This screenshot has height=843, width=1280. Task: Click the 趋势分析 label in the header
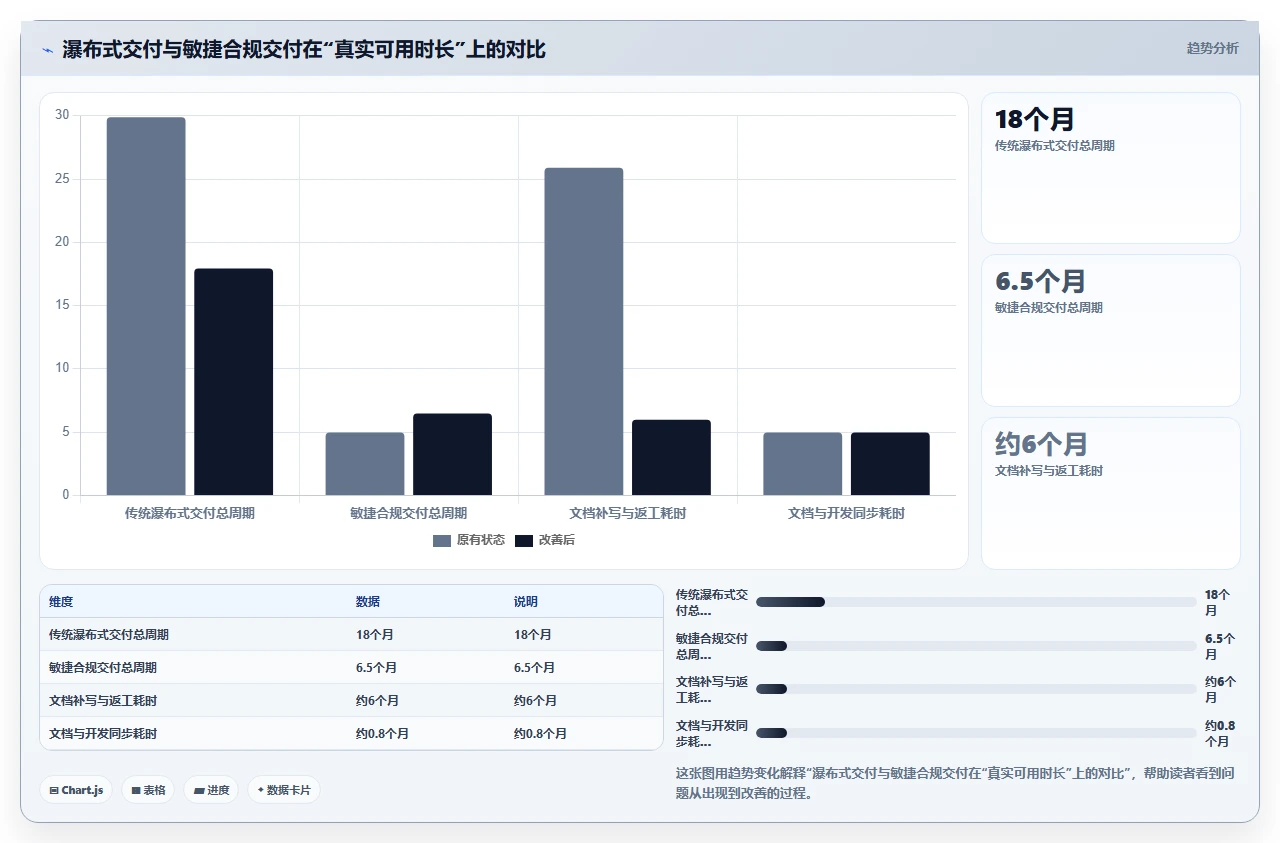[1212, 48]
